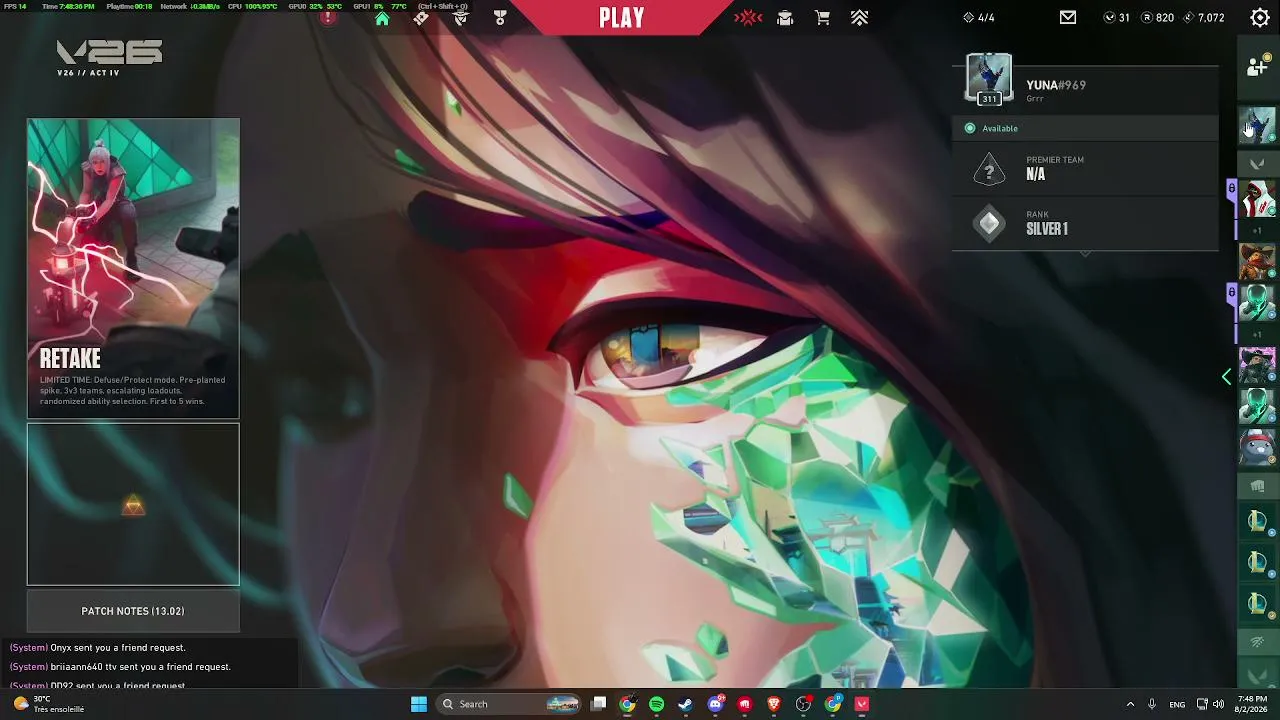Viewport: 1280px width, 720px height.
Task: Select the cat with red cap avatar
Action: [1258, 445]
